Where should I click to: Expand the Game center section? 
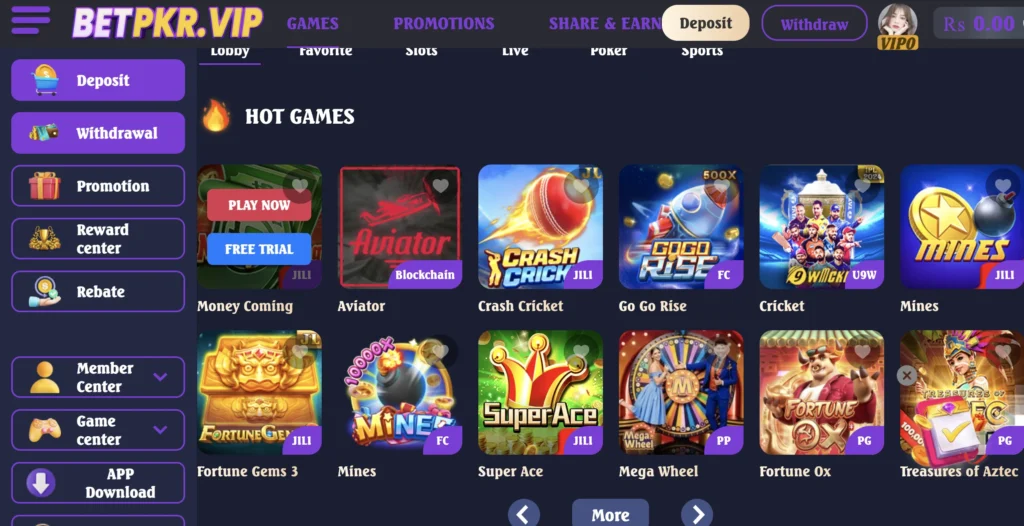click(98, 430)
